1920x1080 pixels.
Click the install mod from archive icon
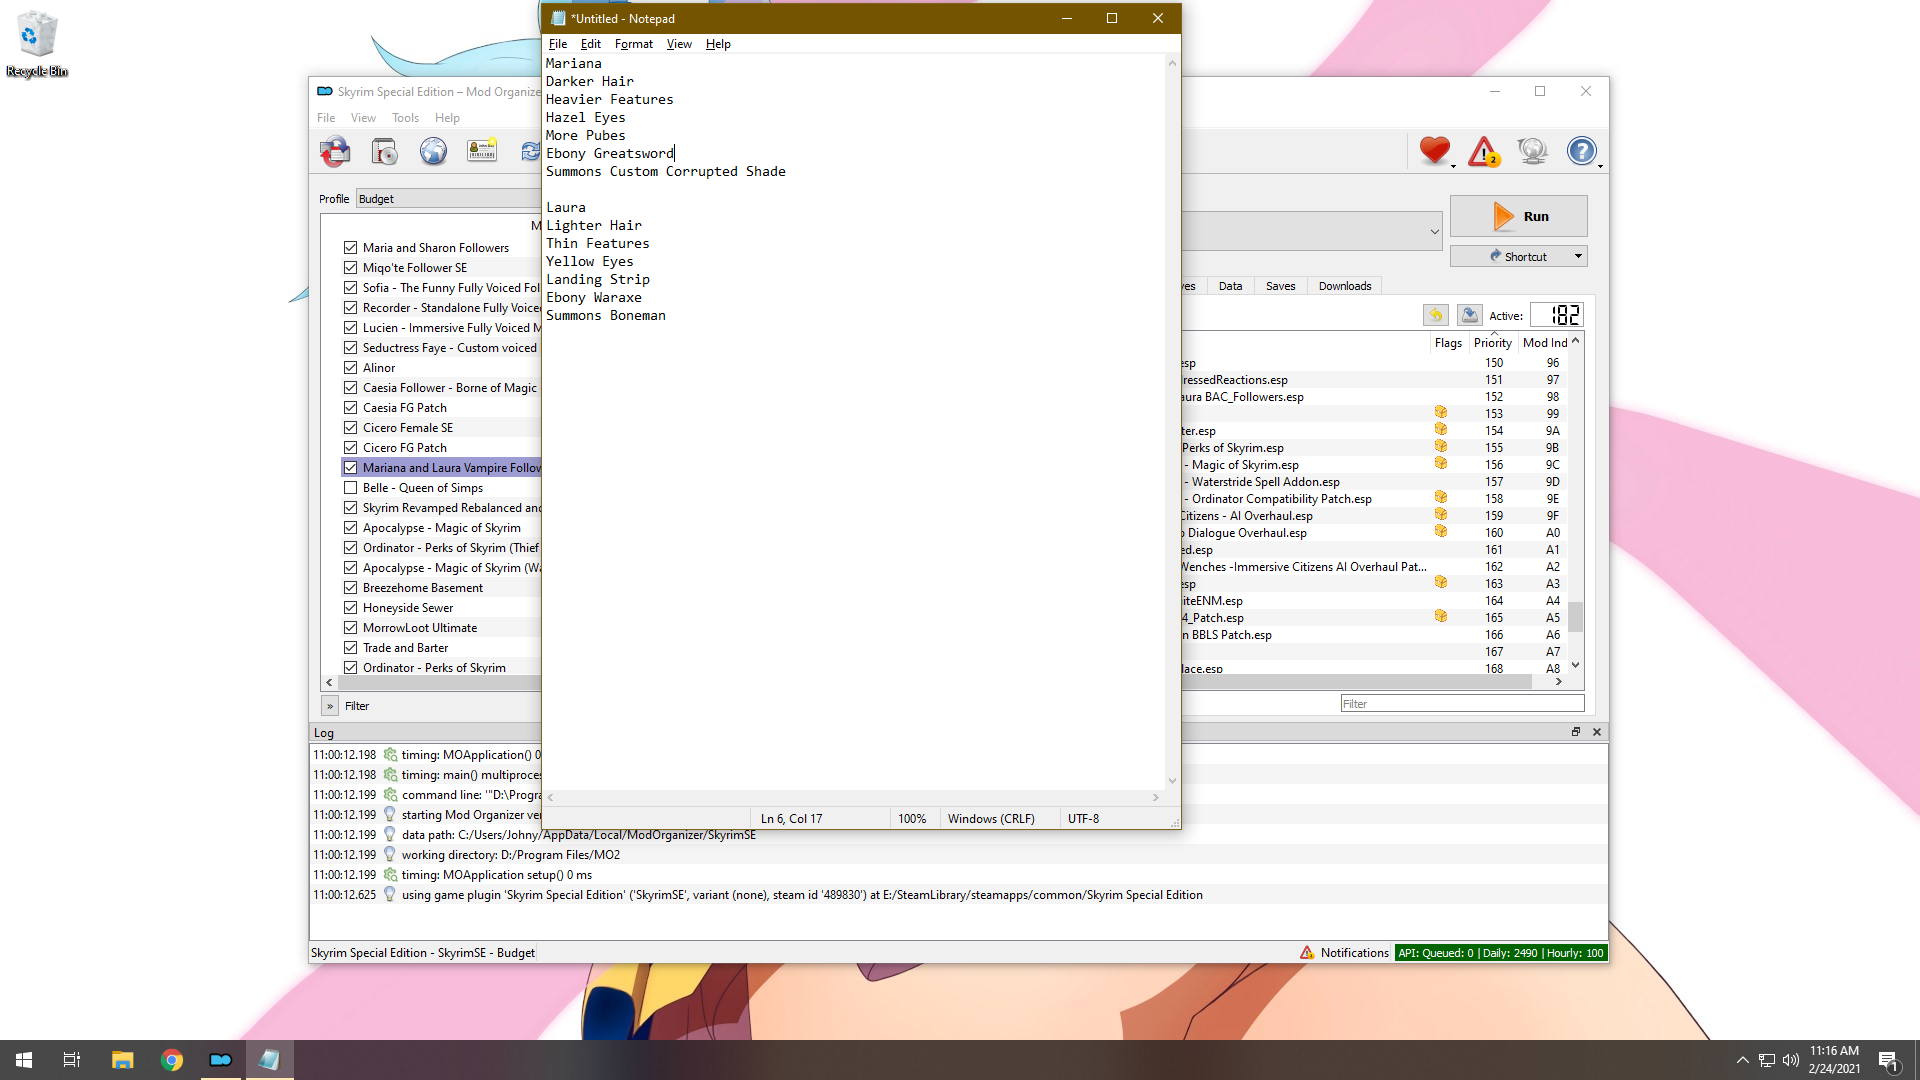click(x=384, y=151)
